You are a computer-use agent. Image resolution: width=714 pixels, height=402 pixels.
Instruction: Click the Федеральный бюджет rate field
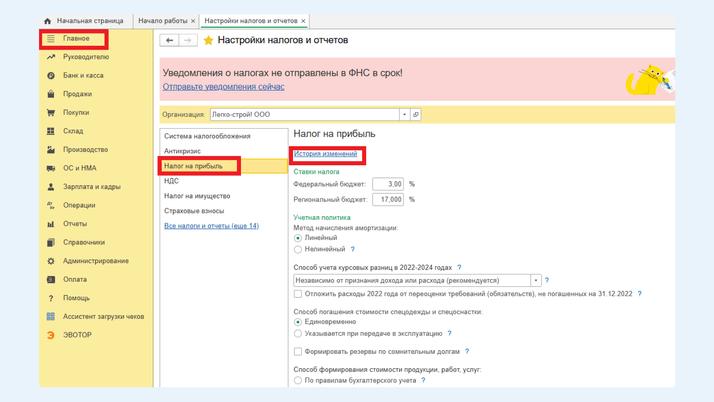click(x=388, y=184)
